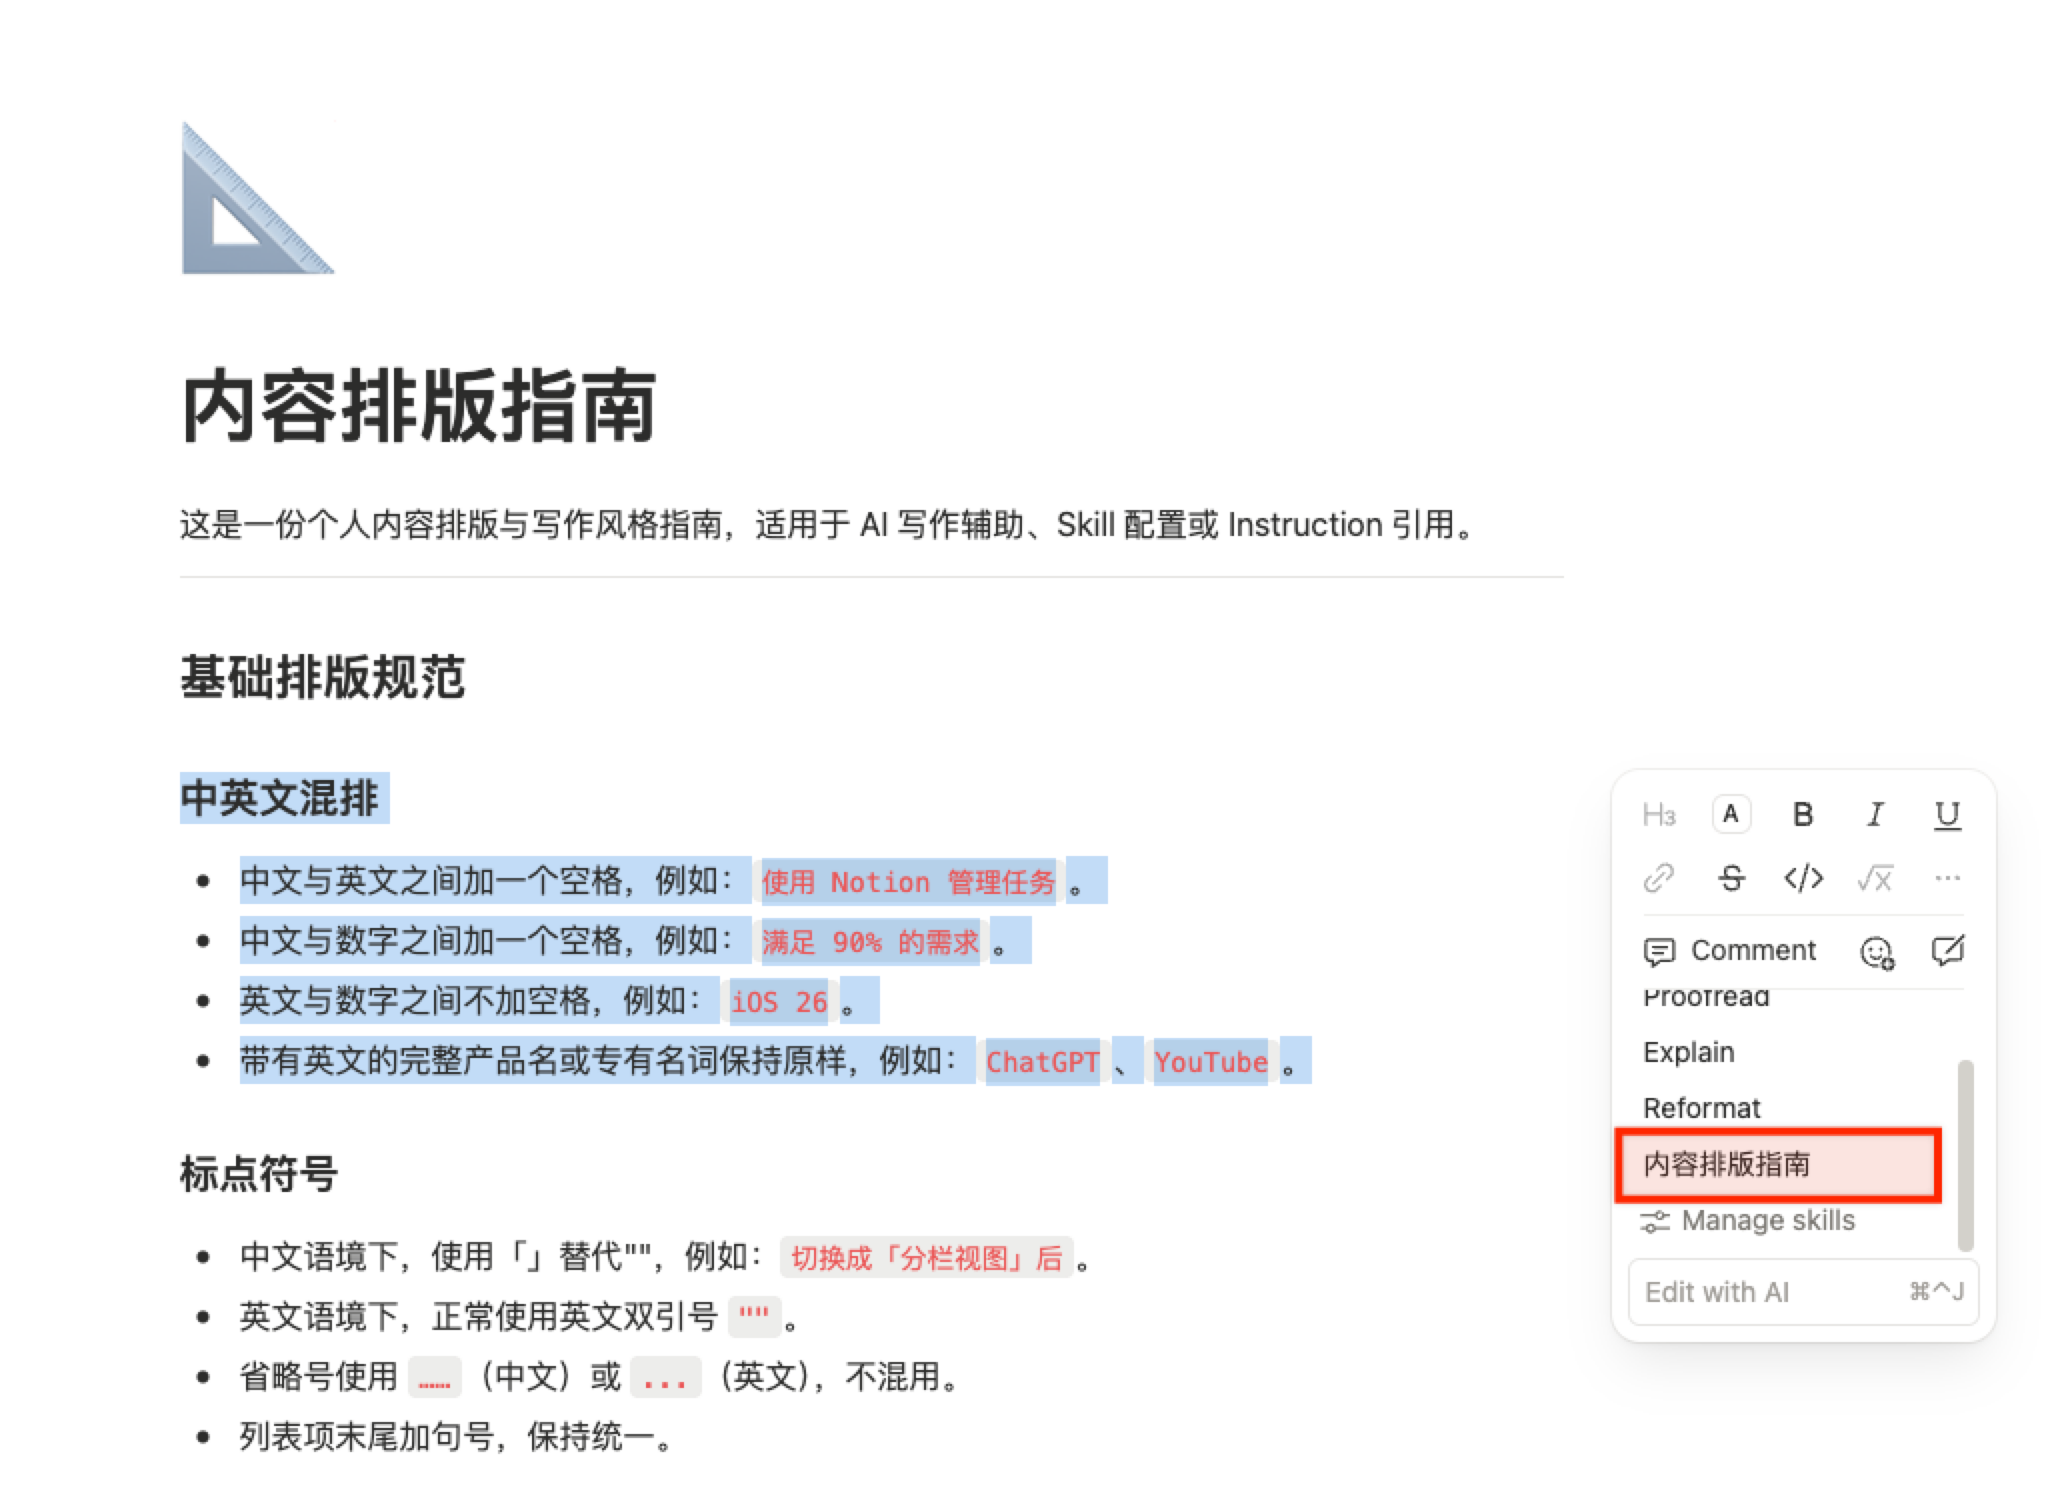Add an emoji reaction via the smiley icon
Image resolution: width=2070 pixels, height=1510 pixels.
pyautogui.click(x=1876, y=952)
